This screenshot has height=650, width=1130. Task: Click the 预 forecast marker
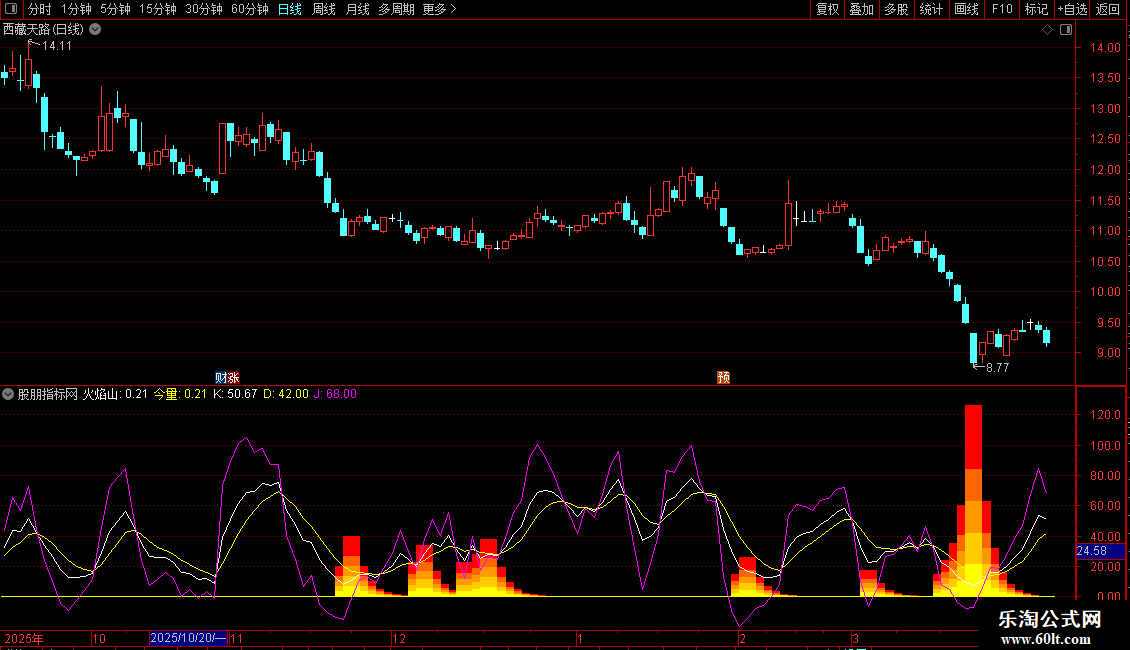click(x=724, y=378)
